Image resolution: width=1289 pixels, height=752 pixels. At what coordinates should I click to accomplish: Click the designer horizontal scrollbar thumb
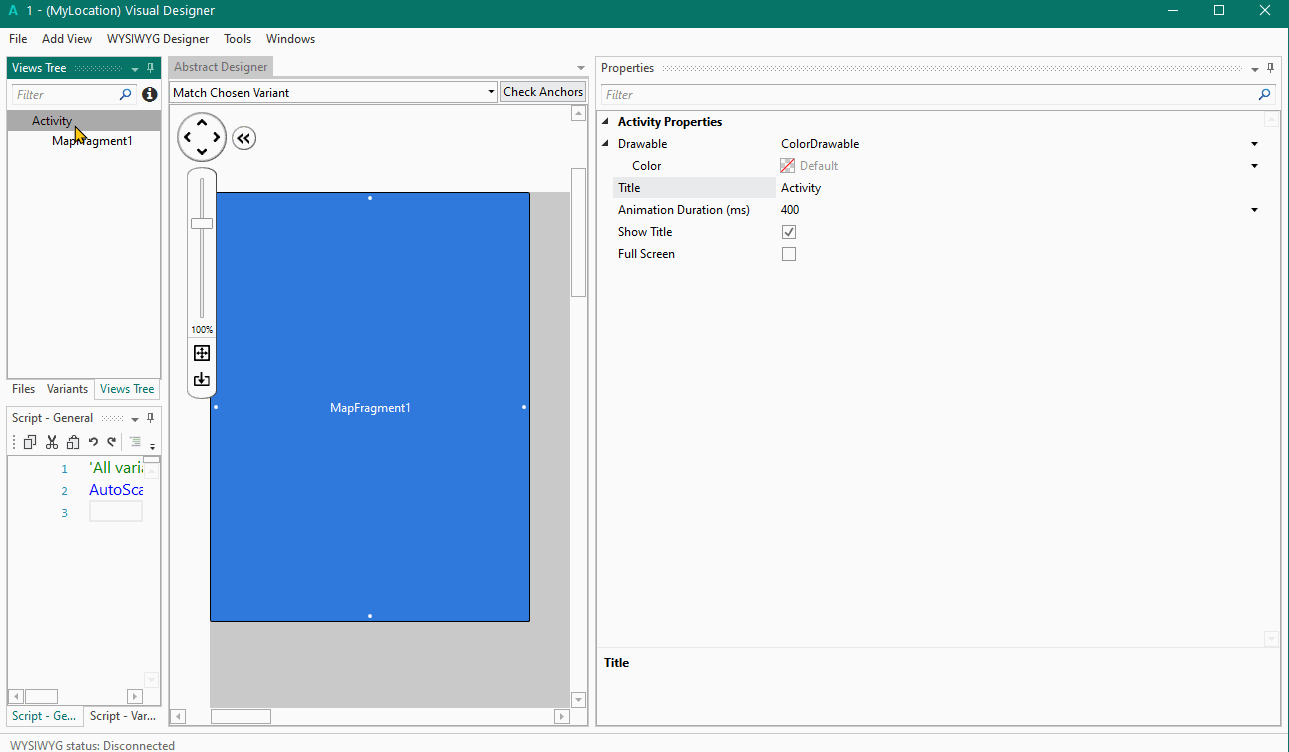(241, 716)
